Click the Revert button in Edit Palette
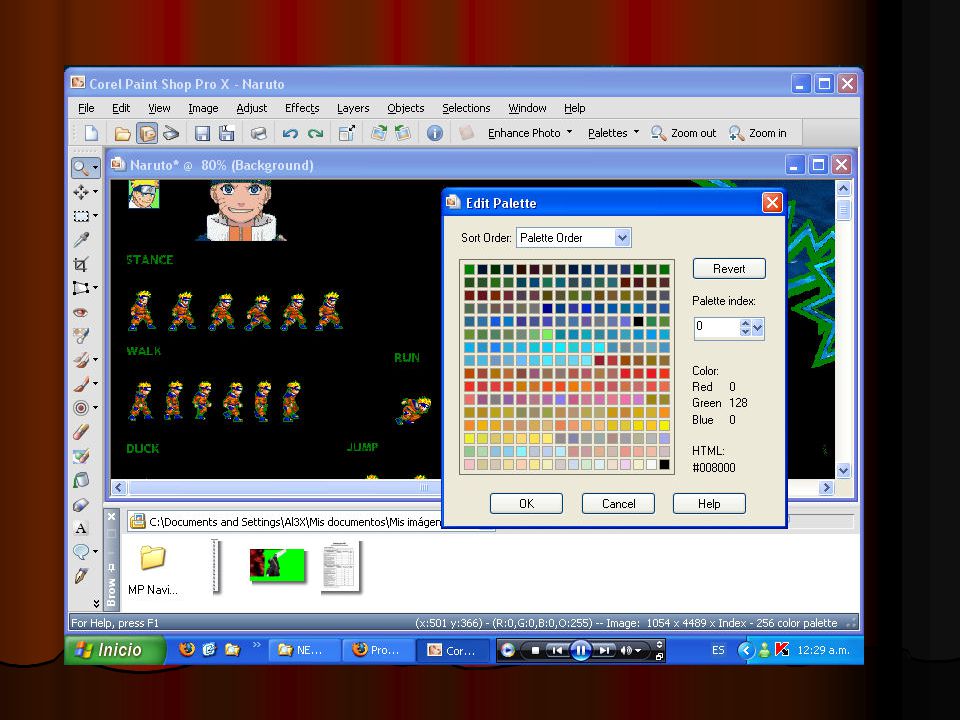 click(x=729, y=269)
